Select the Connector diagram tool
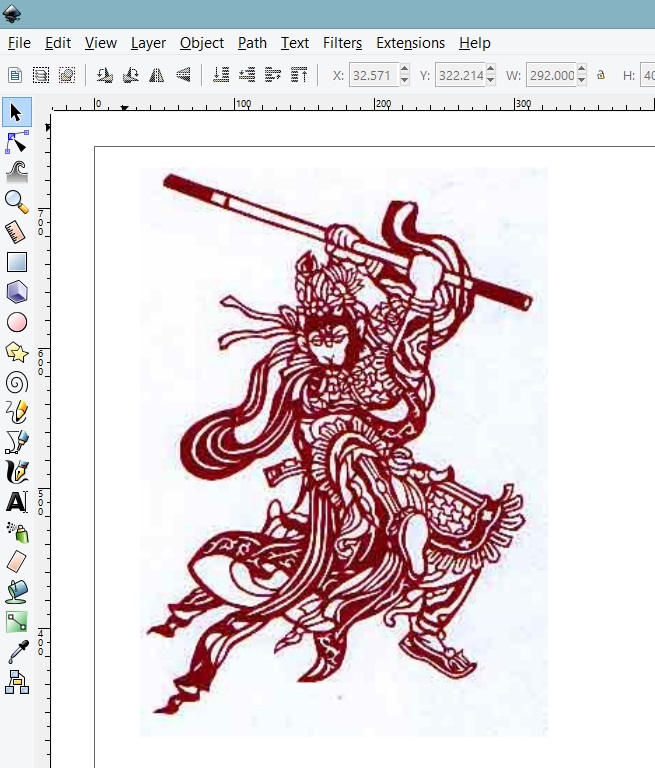655x768 pixels. click(x=17, y=682)
